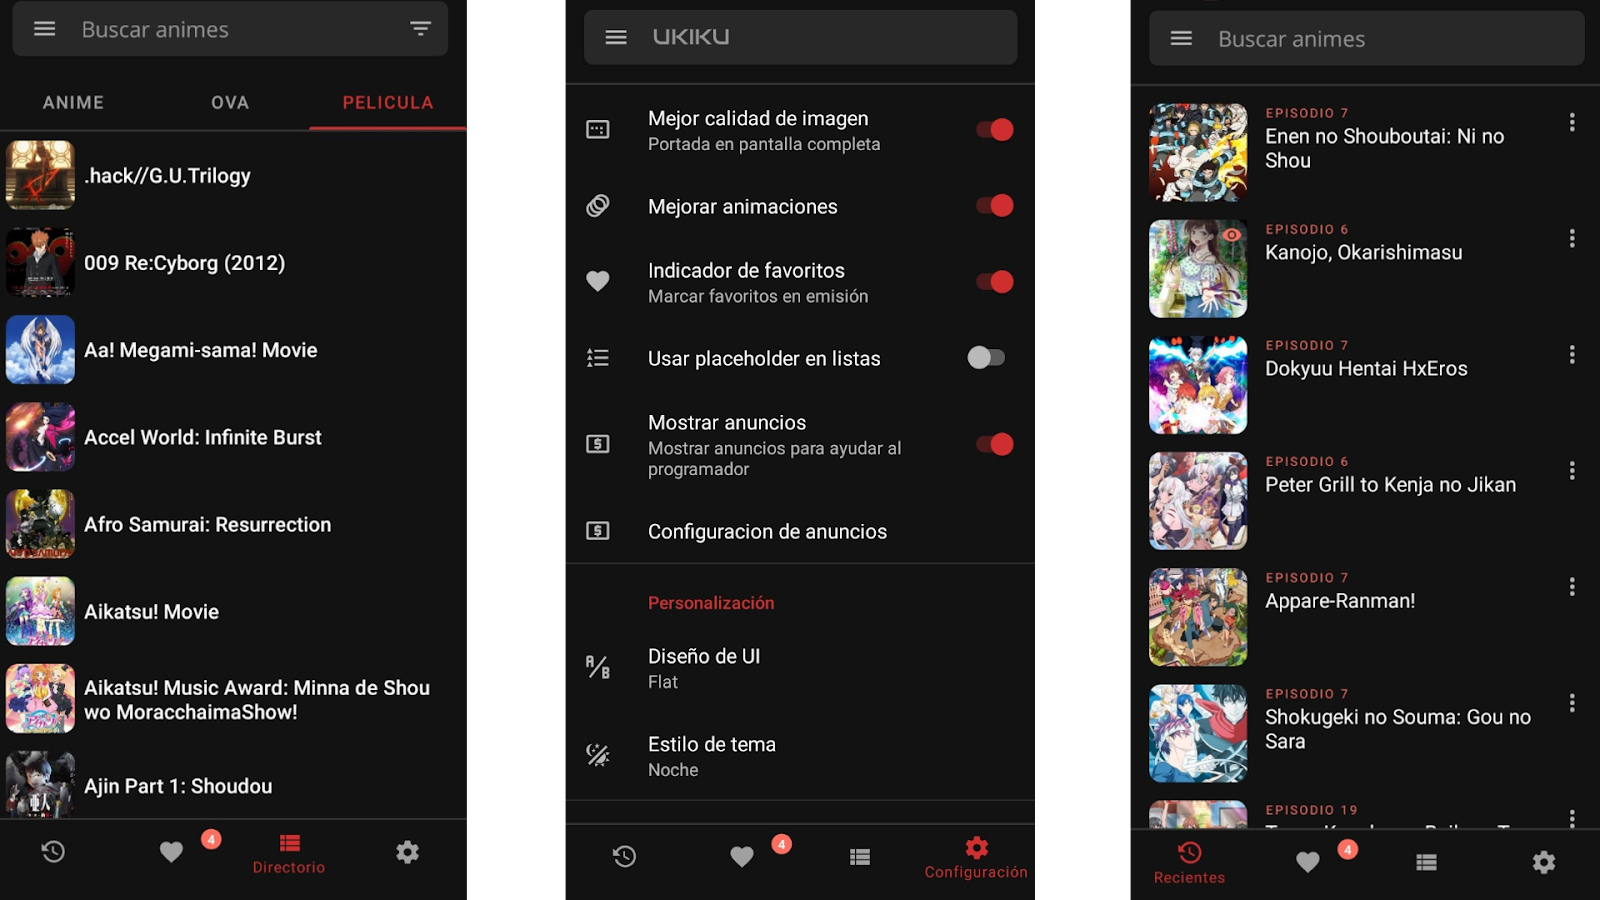Open options for Enen no Shouboutai episode
The image size is (1600, 900).
click(x=1573, y=125)
